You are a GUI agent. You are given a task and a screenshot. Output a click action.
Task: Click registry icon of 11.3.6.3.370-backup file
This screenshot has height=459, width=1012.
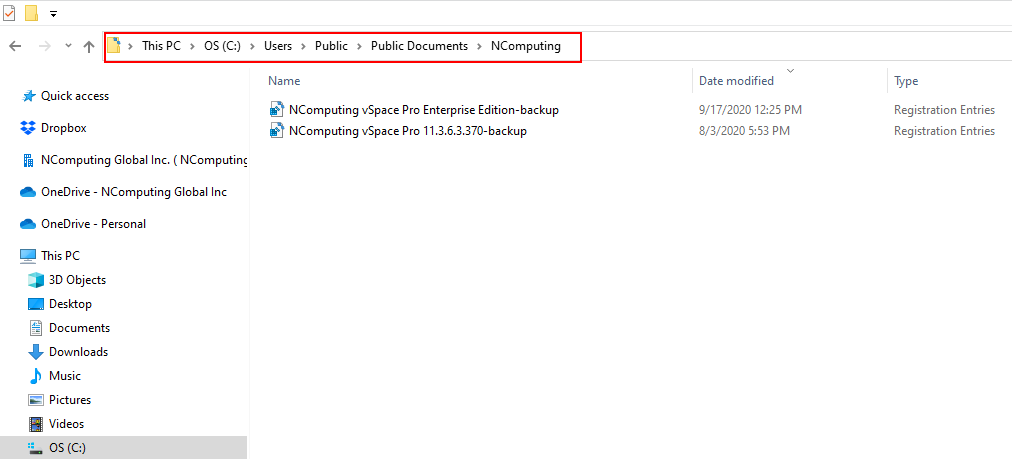277,131
